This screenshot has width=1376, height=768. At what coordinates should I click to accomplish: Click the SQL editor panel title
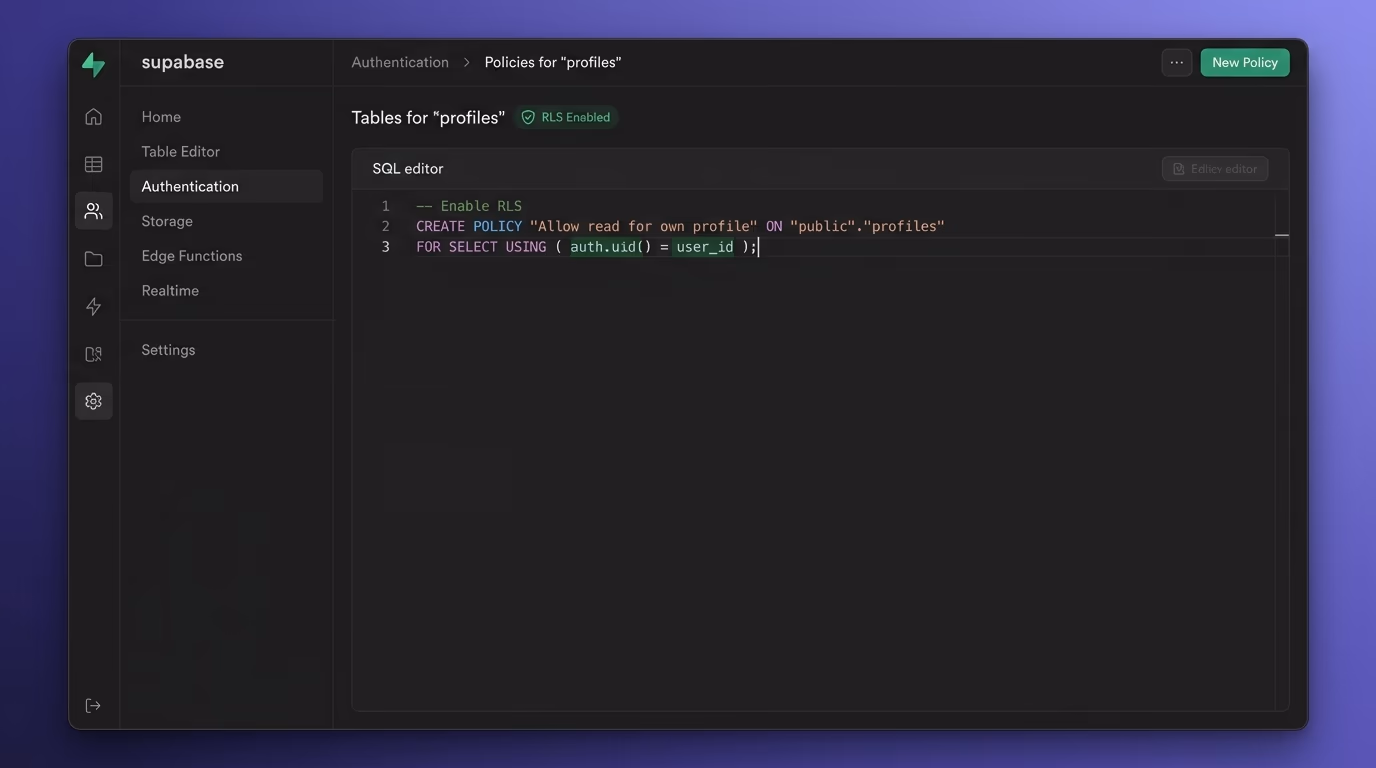click(408, 169)
